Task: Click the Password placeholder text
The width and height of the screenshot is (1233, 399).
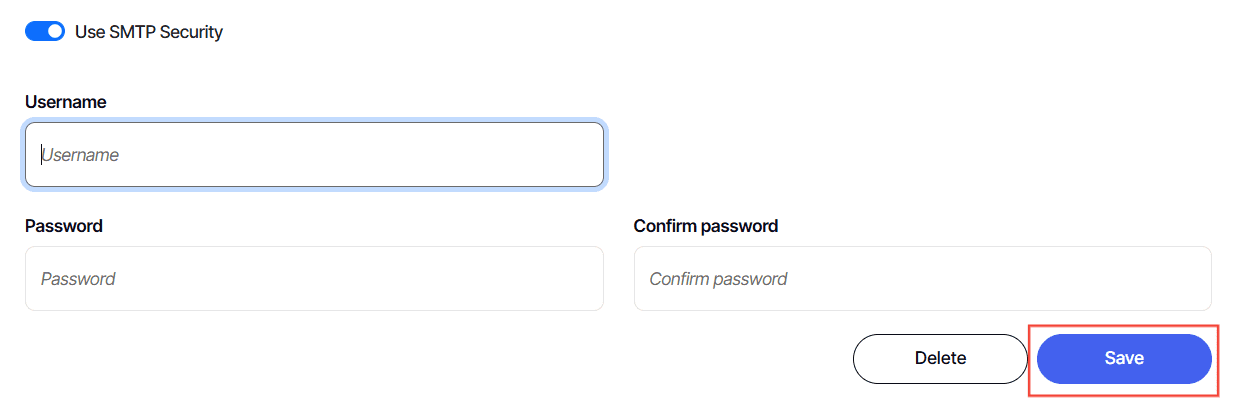Action: tap(78, 279)
